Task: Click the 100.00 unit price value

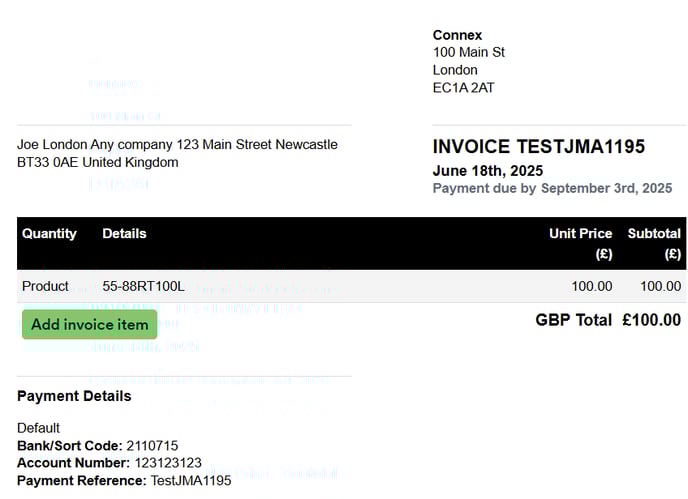Action: coord(591,286)
